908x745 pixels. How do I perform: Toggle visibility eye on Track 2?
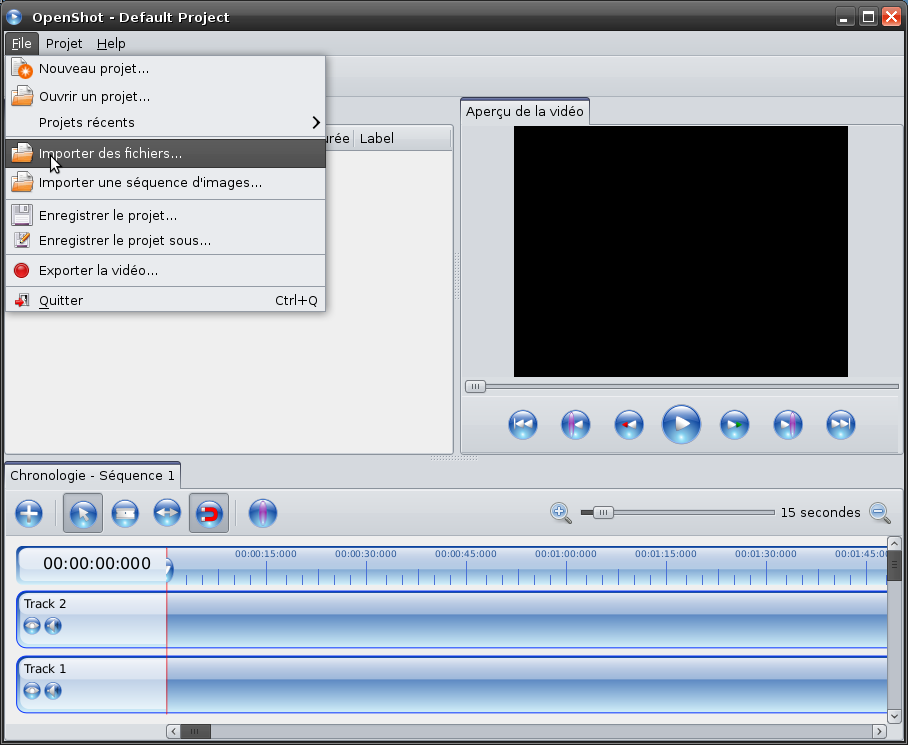[32, 625]
